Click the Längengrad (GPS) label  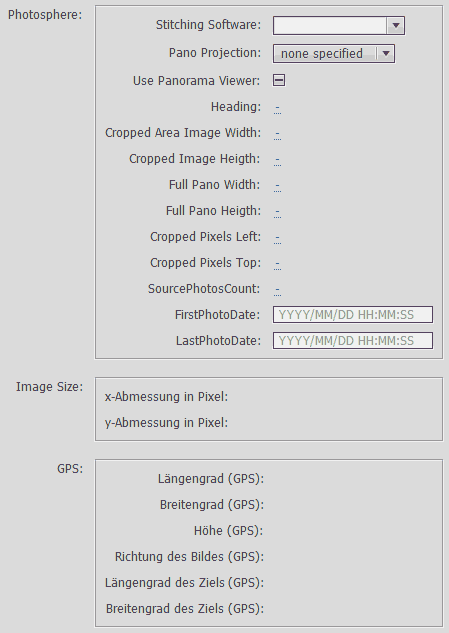tap(211, 479)
